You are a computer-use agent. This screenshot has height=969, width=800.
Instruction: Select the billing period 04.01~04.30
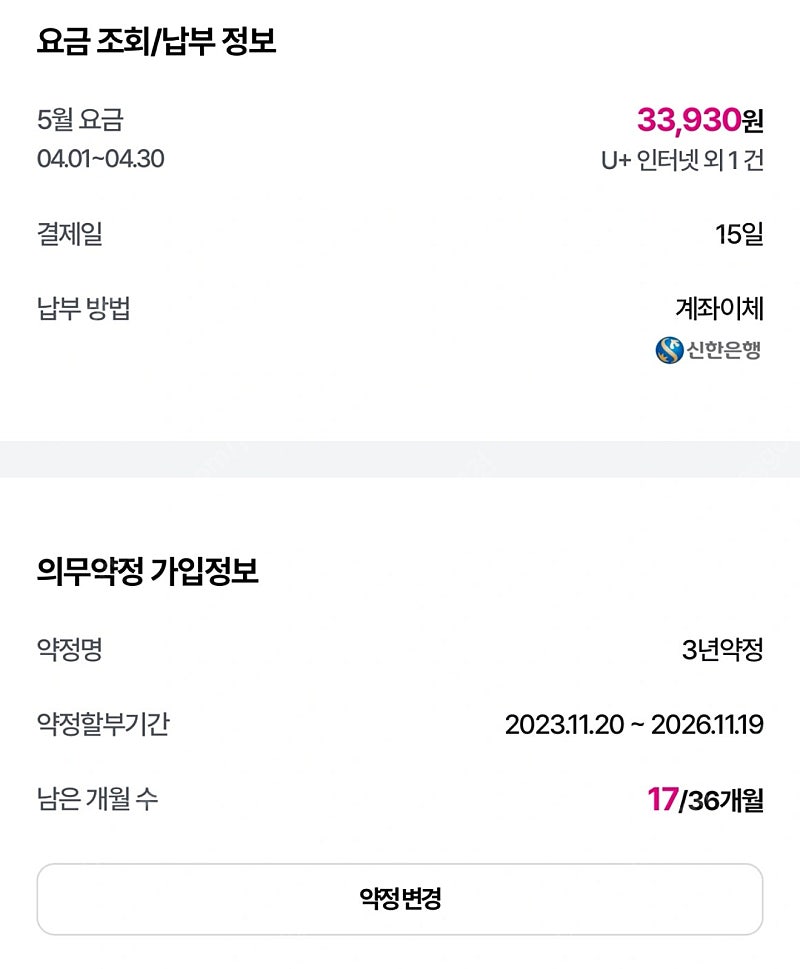click(101, 159)
